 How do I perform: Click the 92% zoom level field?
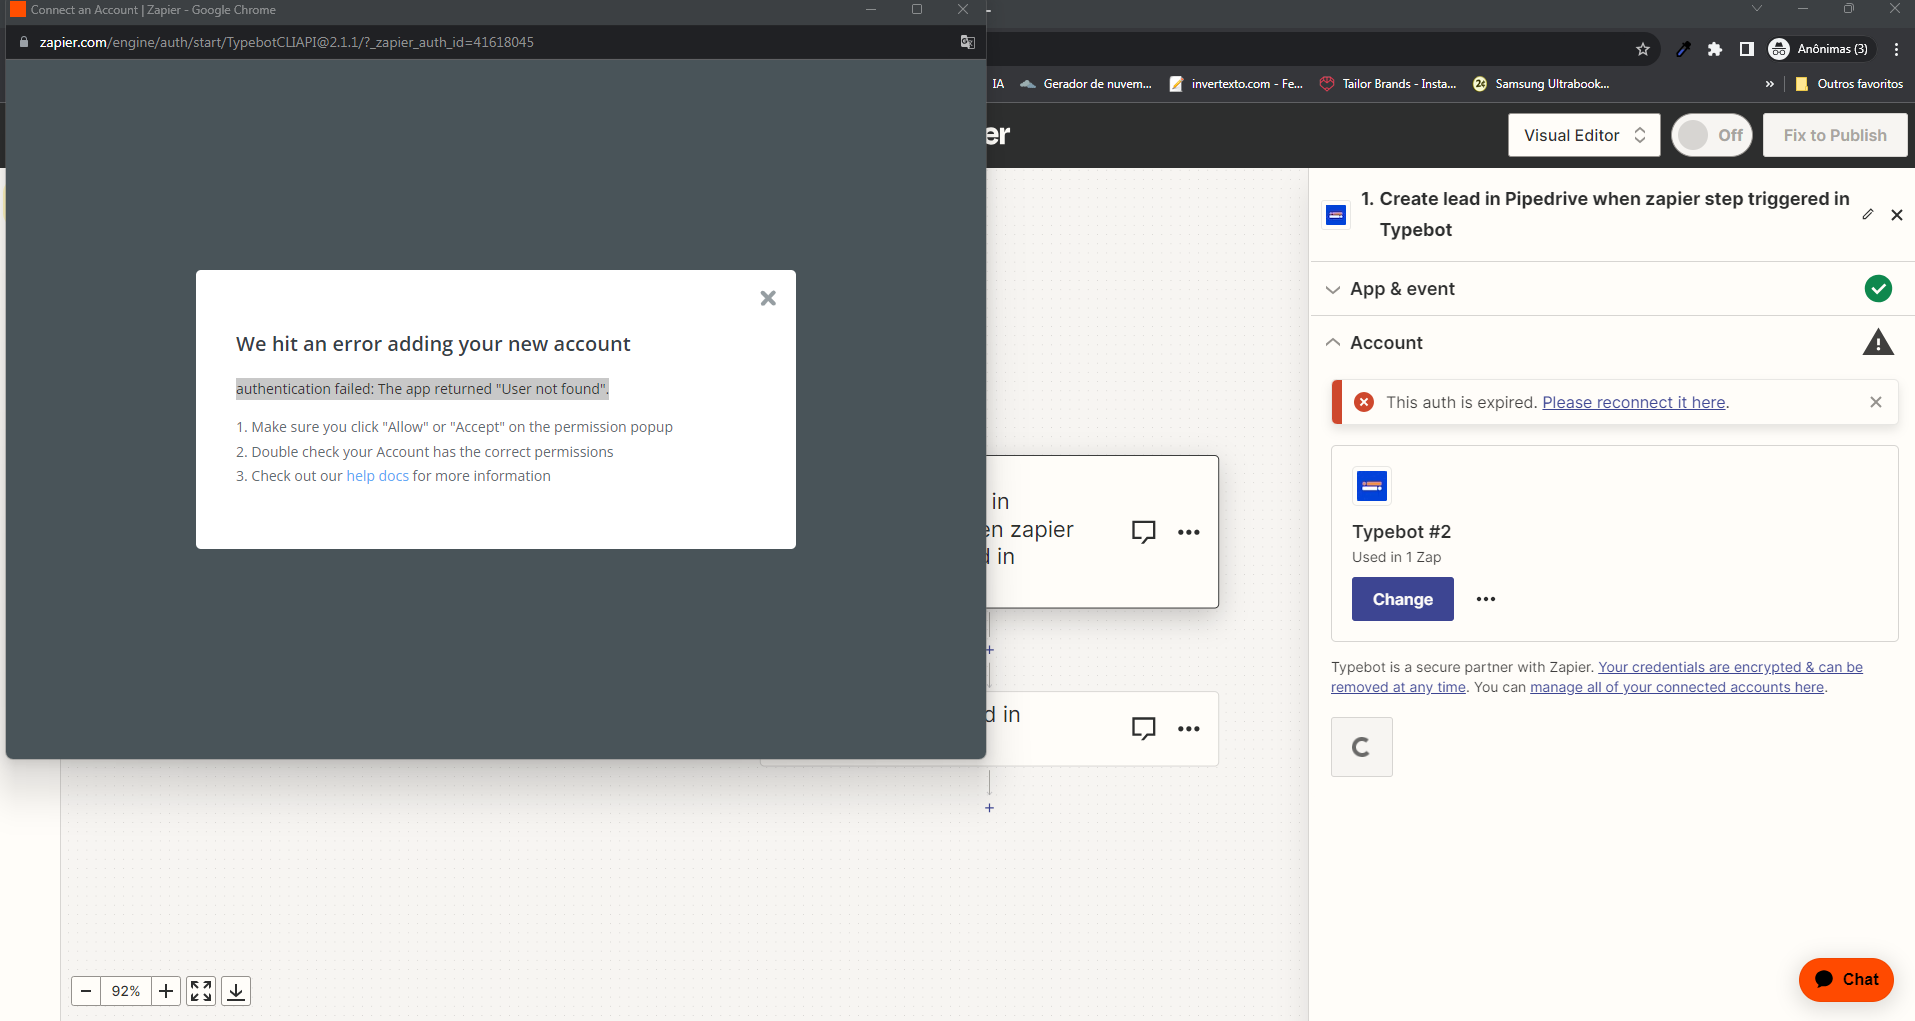tap(126, 991)
